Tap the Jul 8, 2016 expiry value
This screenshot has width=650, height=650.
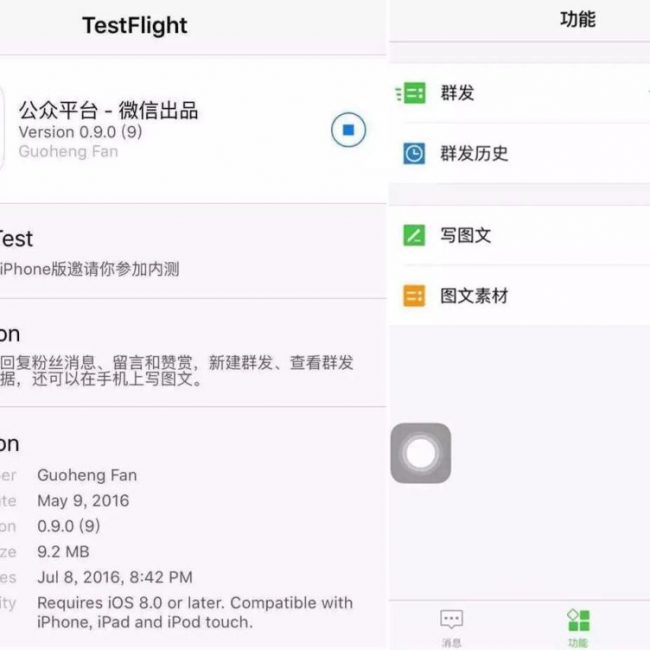pos(115,577)
